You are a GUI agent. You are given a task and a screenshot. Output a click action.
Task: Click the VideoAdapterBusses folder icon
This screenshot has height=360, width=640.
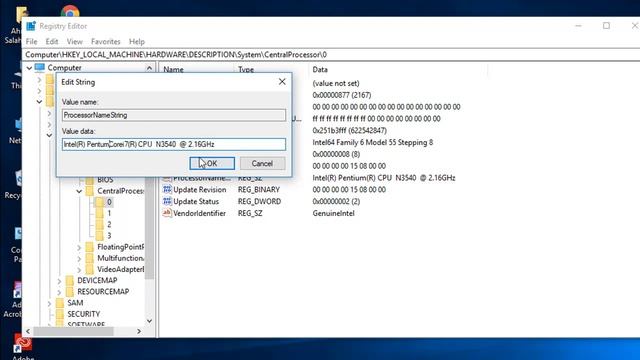click(90, 269)
